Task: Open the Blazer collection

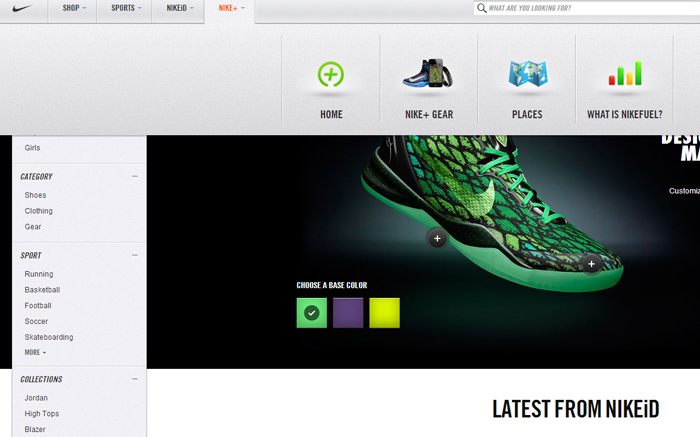Action: click(35, 429)
